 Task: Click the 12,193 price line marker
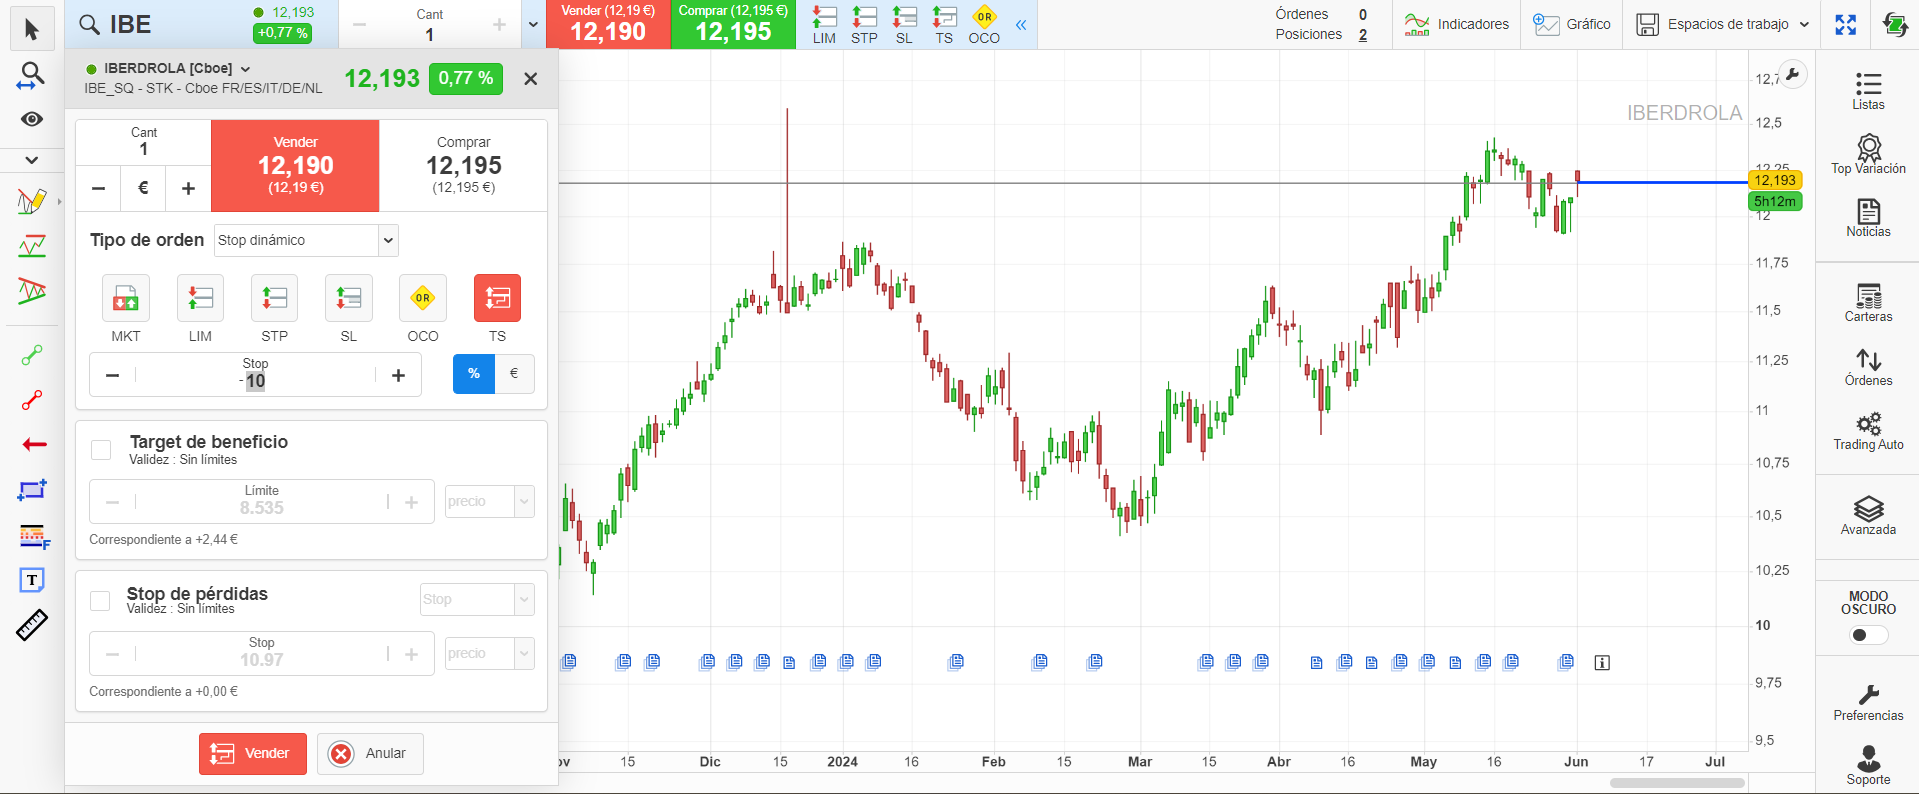(x=1775, y=180)
